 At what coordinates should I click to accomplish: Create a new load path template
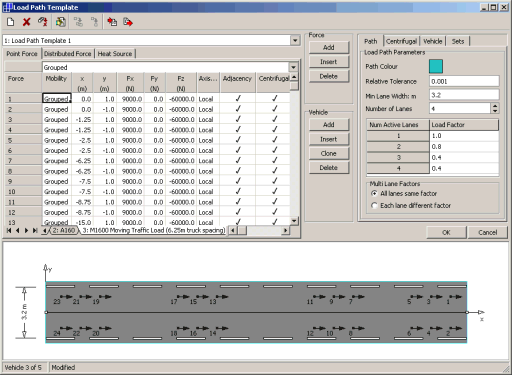[11, 22]
